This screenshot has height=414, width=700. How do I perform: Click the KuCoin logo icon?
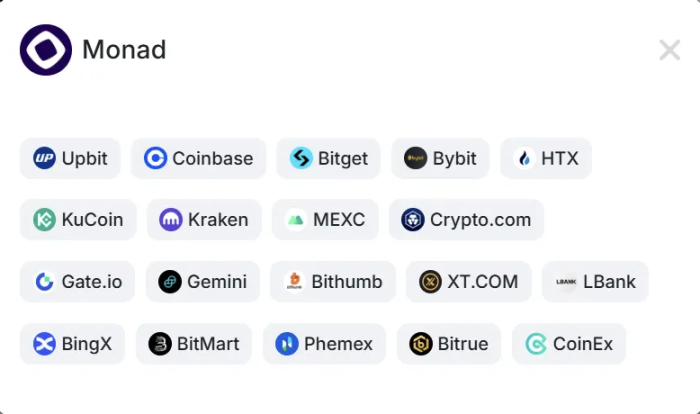tap(44, 220)
